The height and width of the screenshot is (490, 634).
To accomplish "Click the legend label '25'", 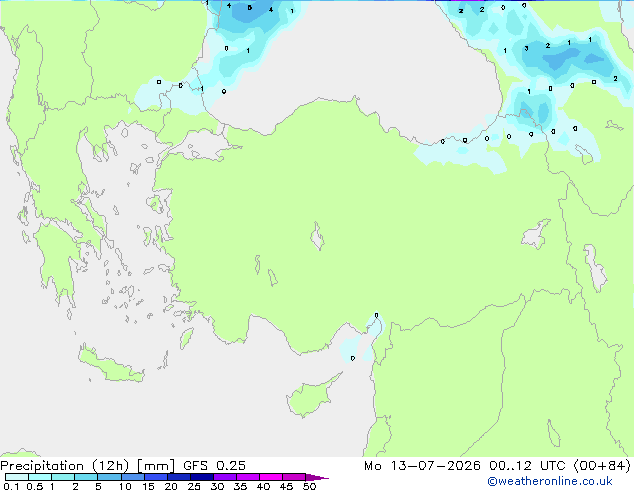I will click(194, 486).
